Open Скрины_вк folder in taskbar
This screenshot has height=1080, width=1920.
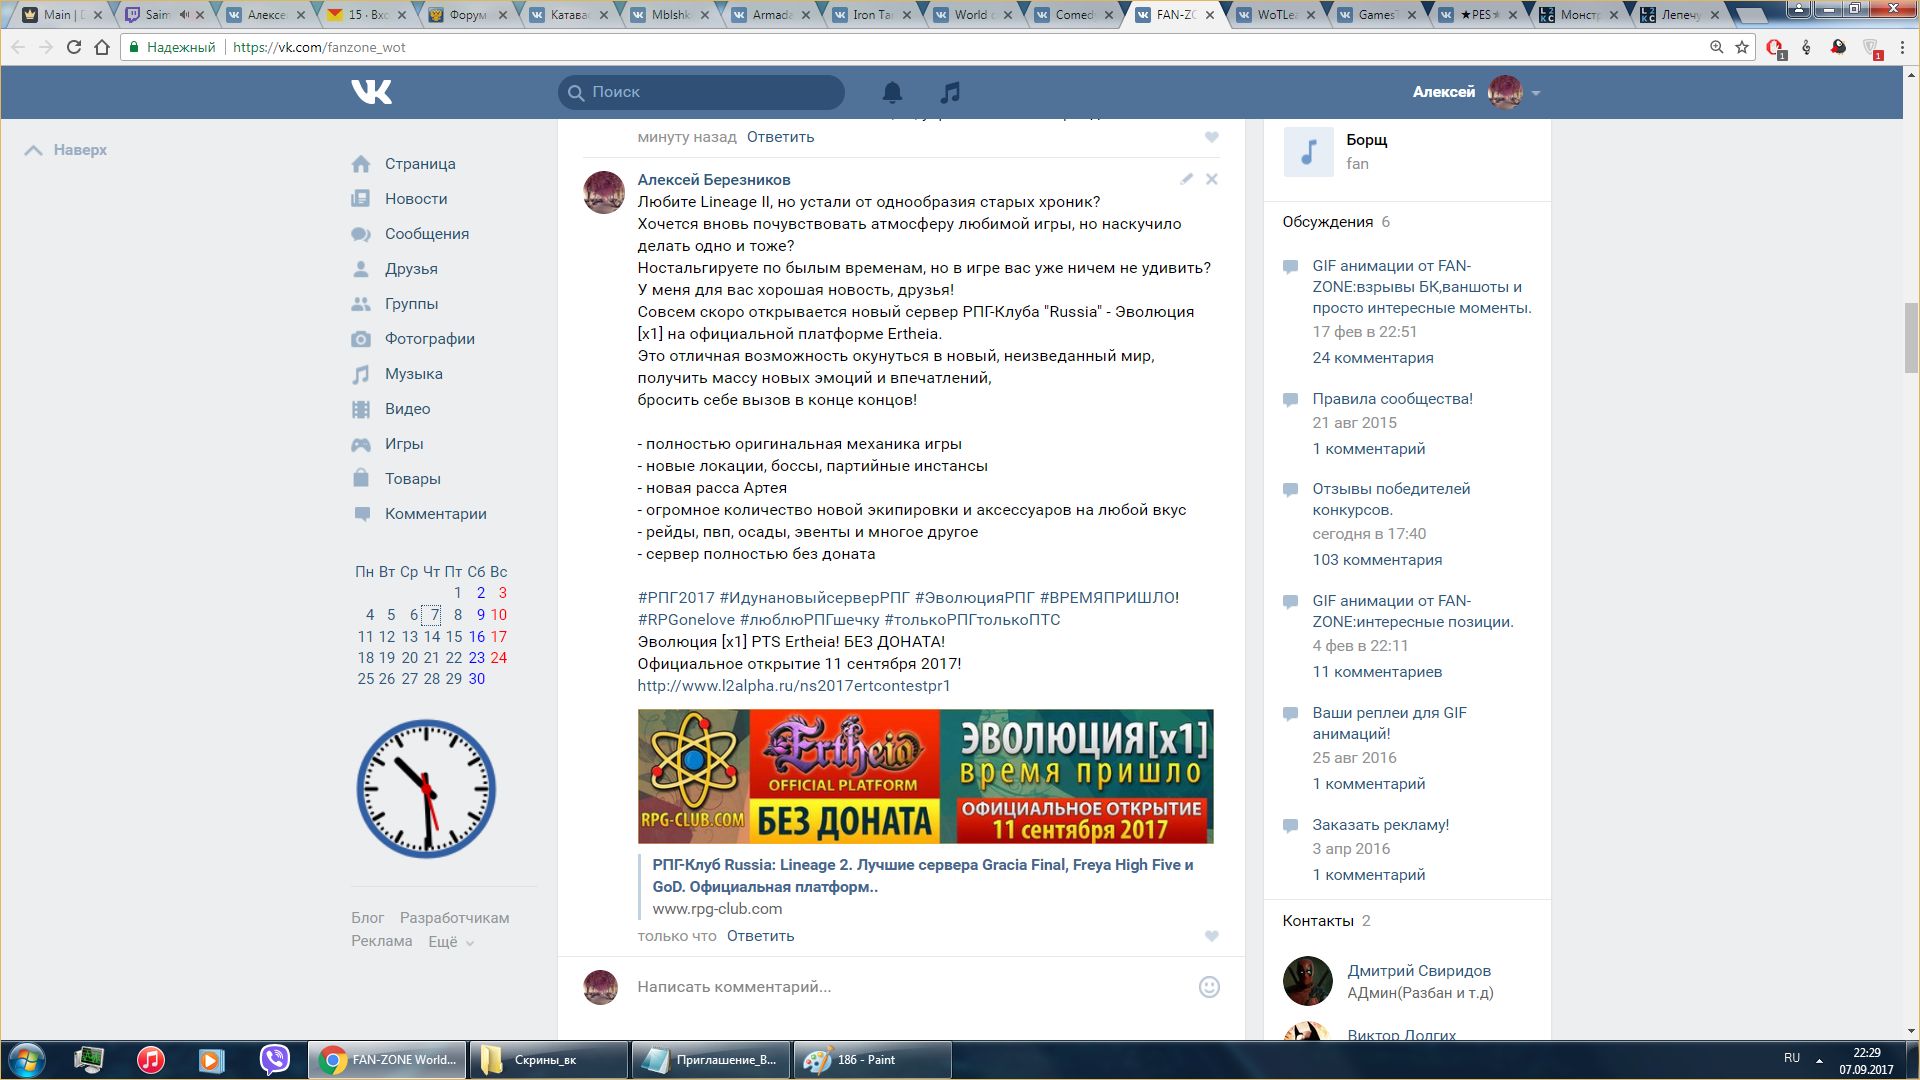(548, 1060)
